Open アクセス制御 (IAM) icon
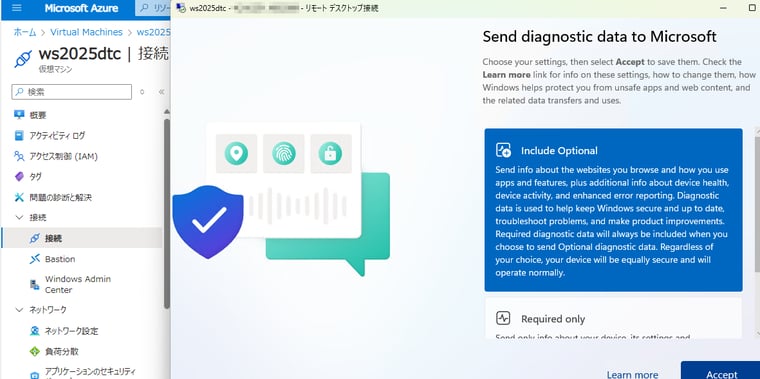This screenshot has height=379, width=760. (19, 156)
